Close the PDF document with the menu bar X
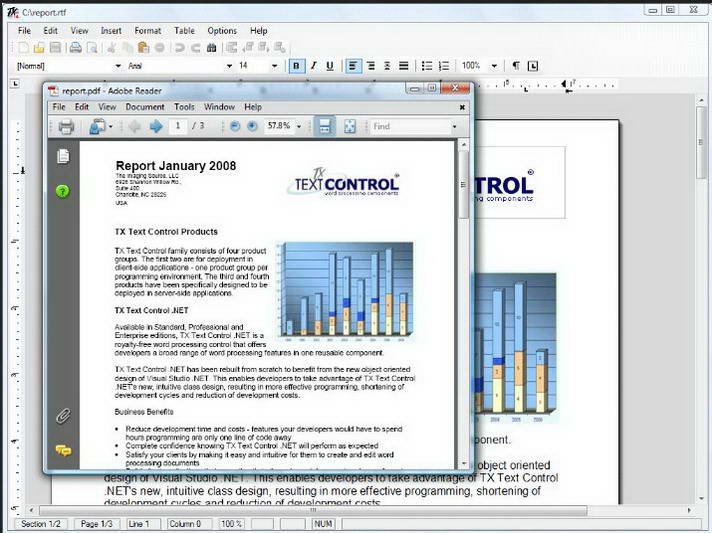 coord(462,108)
